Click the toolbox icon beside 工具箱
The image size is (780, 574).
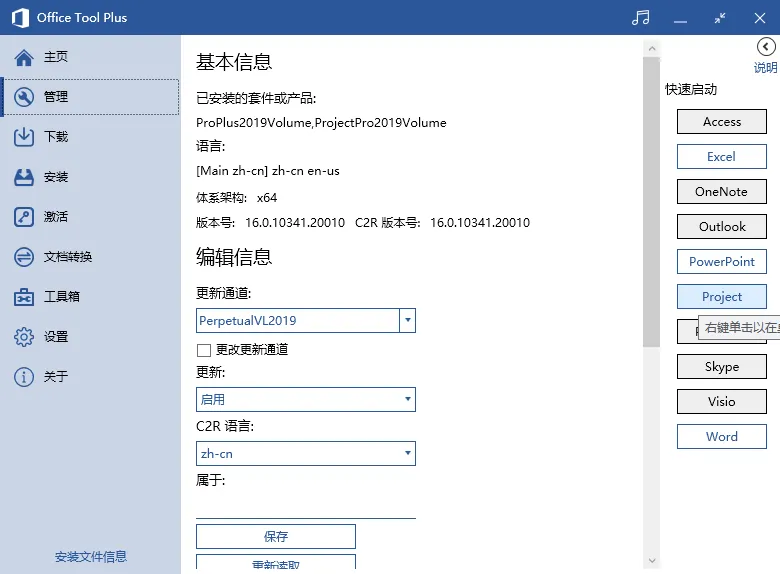coord(24,297)
